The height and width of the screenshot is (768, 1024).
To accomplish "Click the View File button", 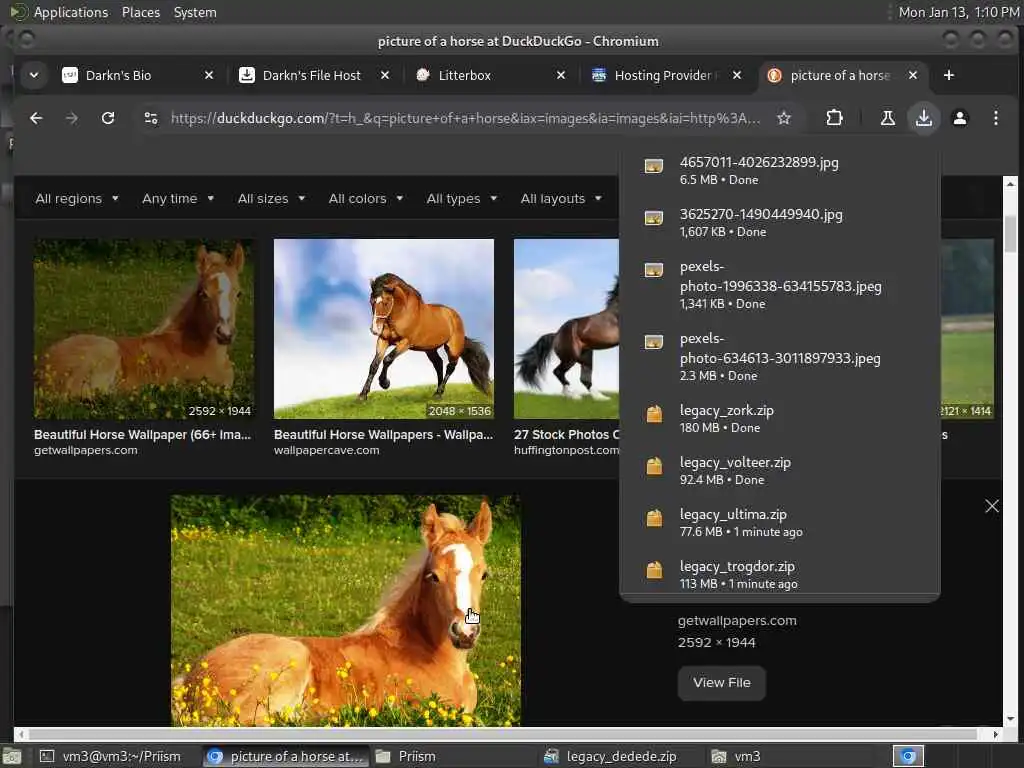I will tap(722, 683).
